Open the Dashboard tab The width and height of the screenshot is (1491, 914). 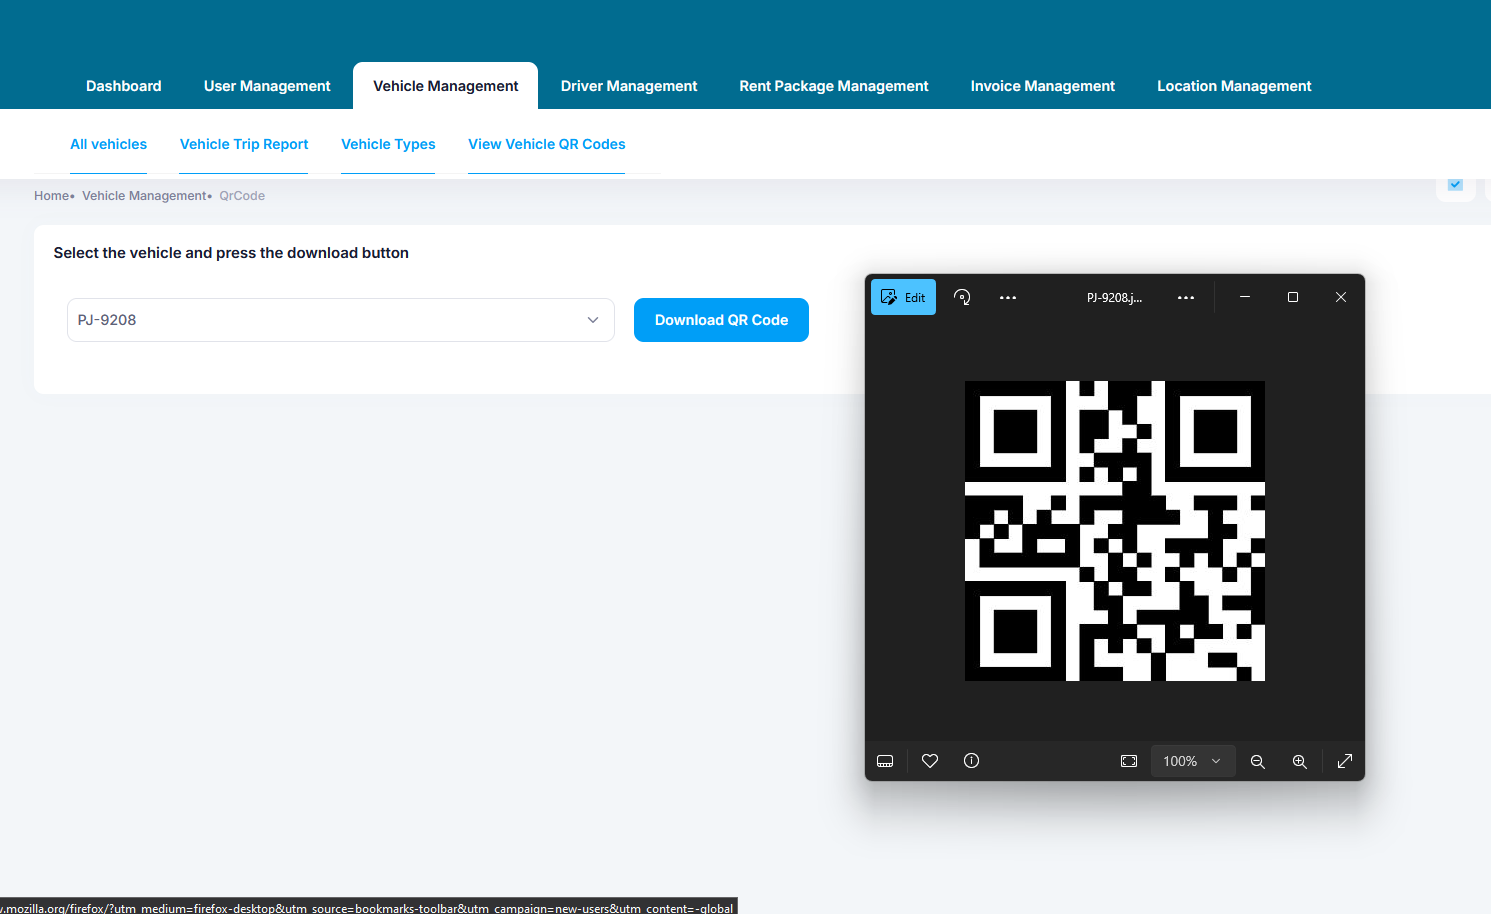tap(123, 86)
